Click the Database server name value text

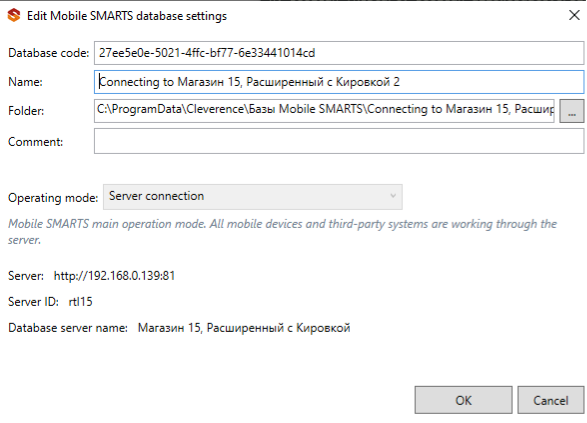point(244,328)
